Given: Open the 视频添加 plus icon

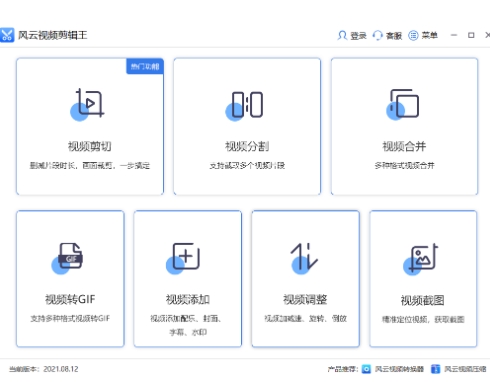Looking at the screenshot, I should pos(183,258).
